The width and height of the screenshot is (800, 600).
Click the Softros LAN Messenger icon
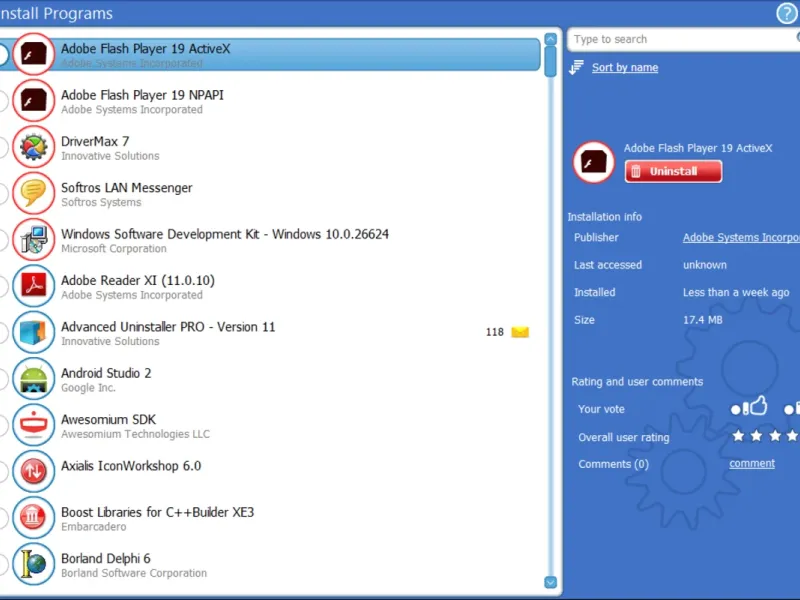pyautogui.click(x=34, y=193)
